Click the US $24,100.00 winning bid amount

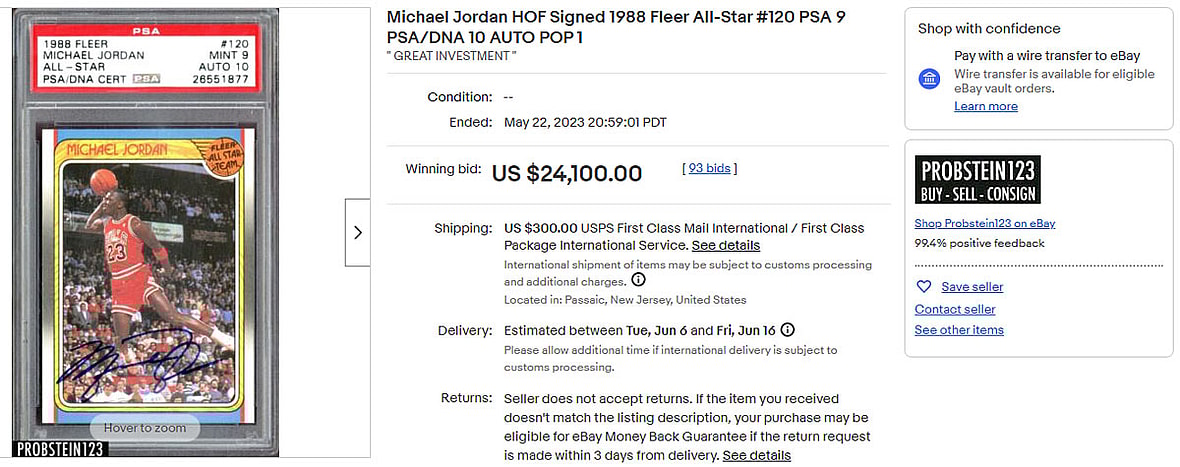(x=566, y=173)
